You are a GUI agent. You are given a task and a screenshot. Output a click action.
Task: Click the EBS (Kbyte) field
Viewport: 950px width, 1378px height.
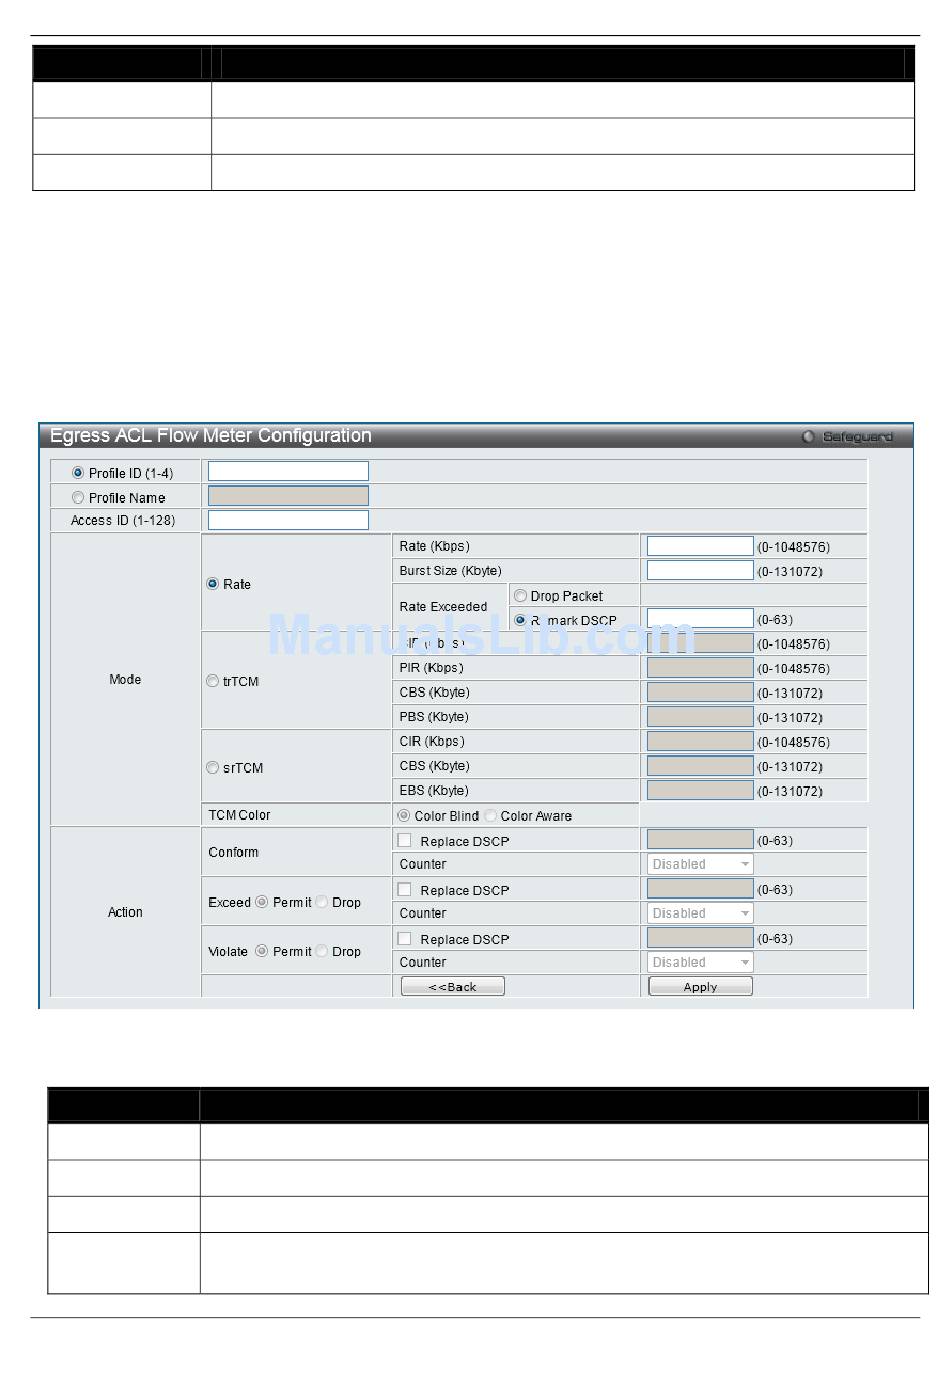(x=700, y=790)
